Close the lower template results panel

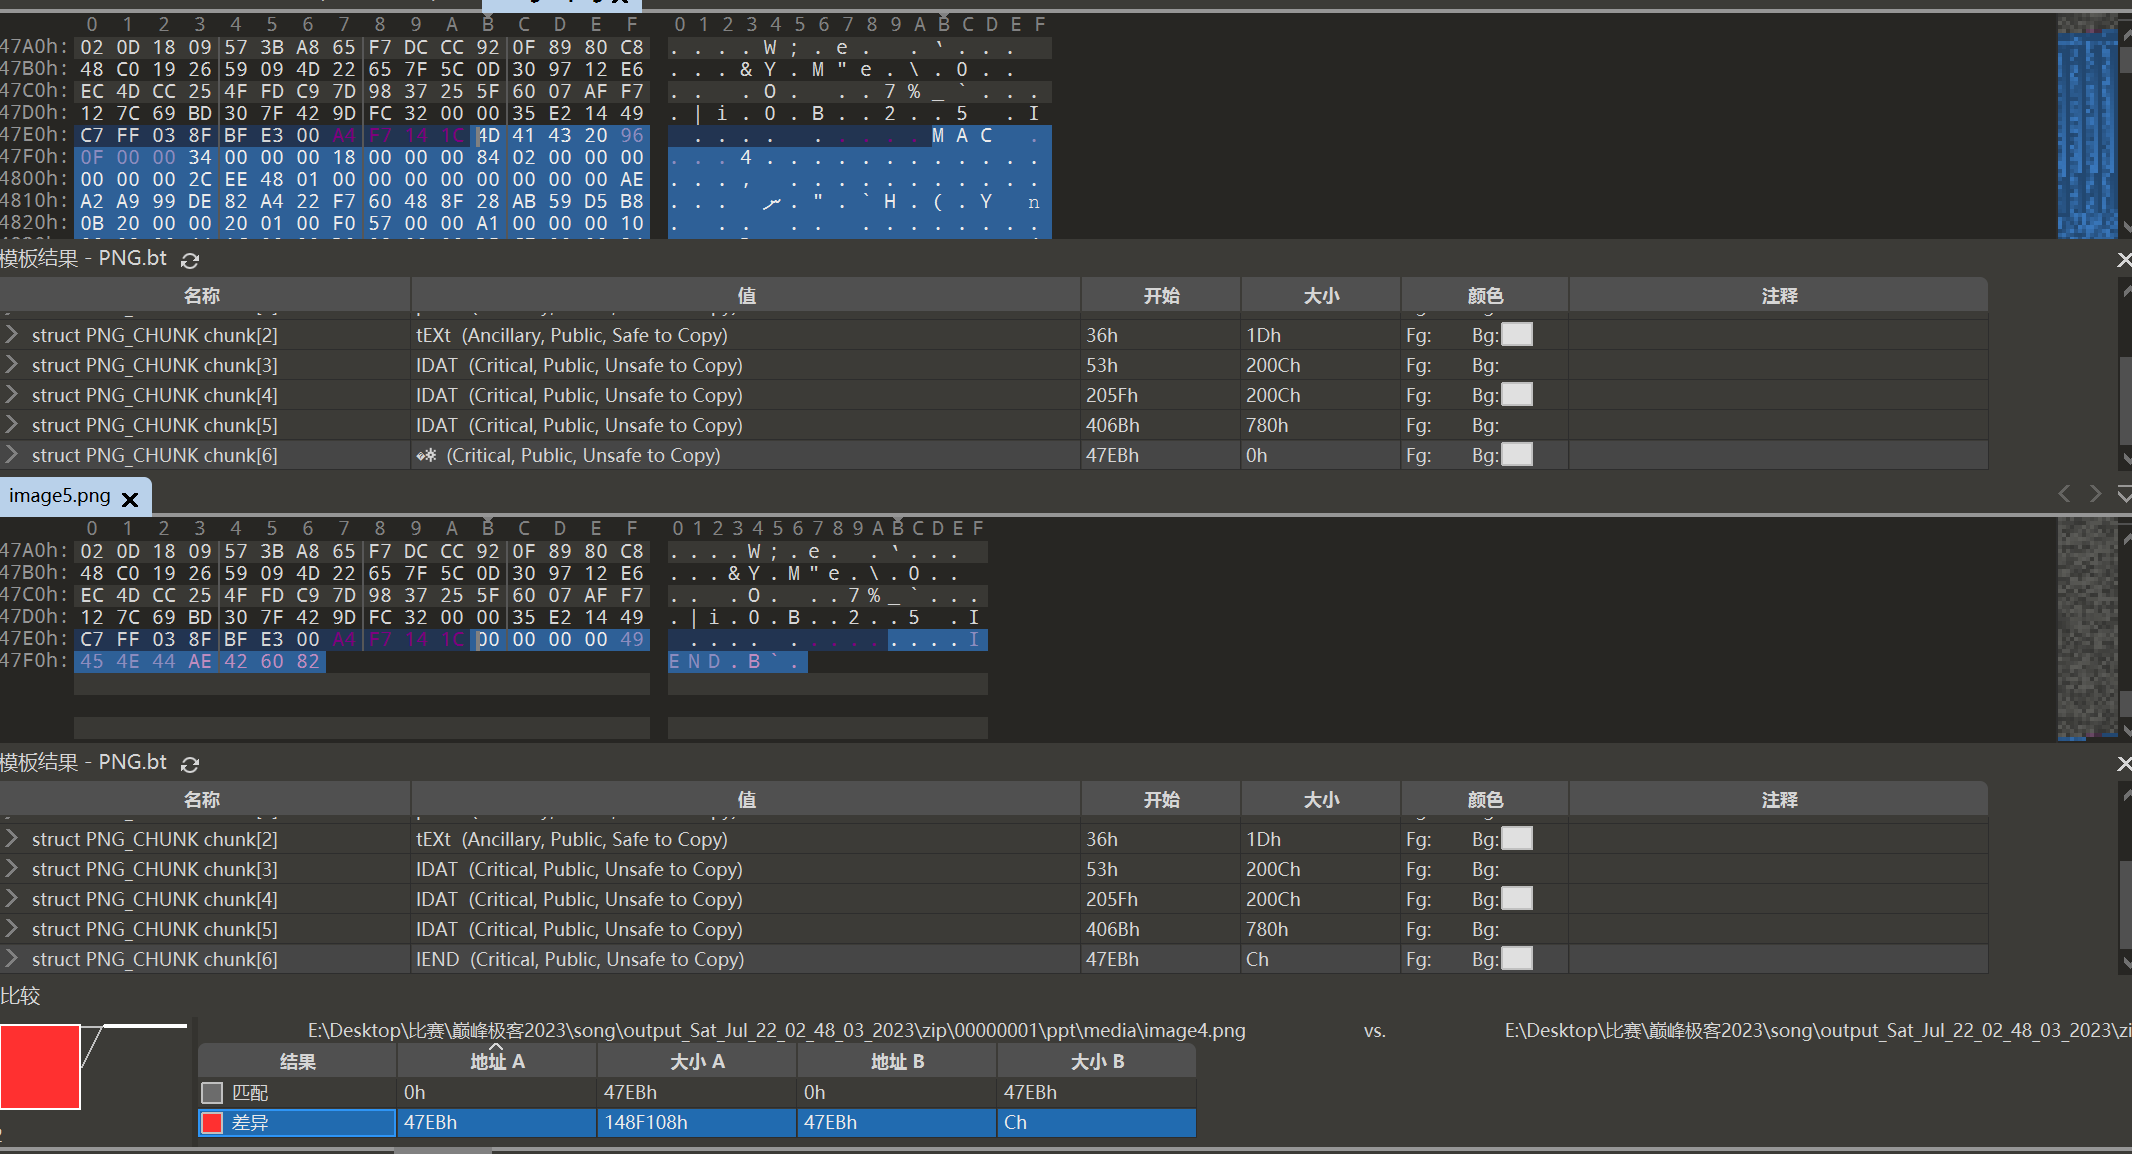coord(2124,764)
